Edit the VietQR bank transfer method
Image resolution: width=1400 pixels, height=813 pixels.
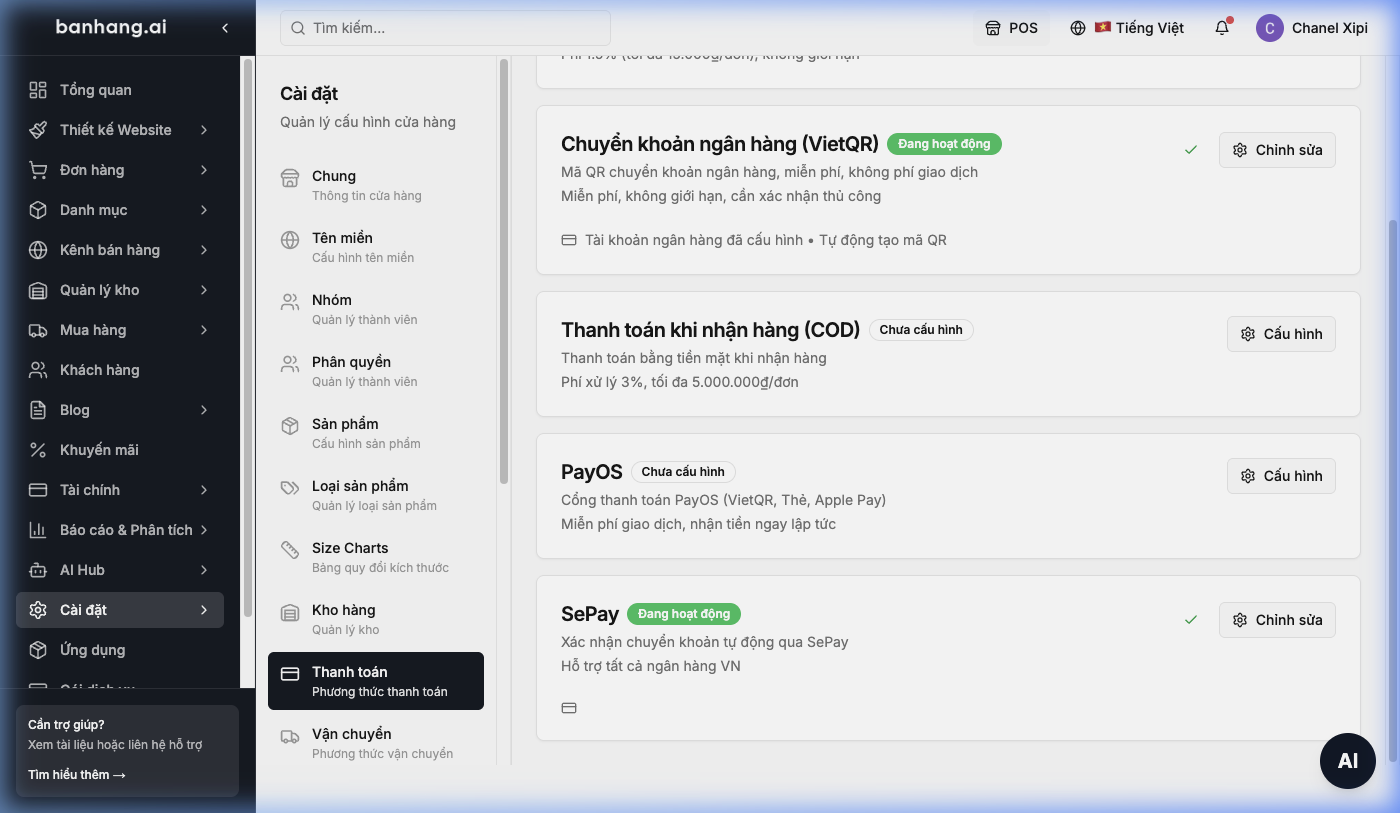(x=1277, y=150)
